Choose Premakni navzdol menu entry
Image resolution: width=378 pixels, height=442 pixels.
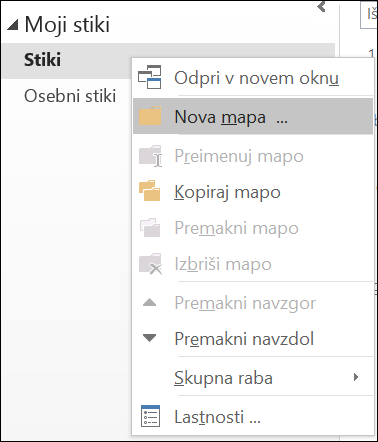(253, 339)
